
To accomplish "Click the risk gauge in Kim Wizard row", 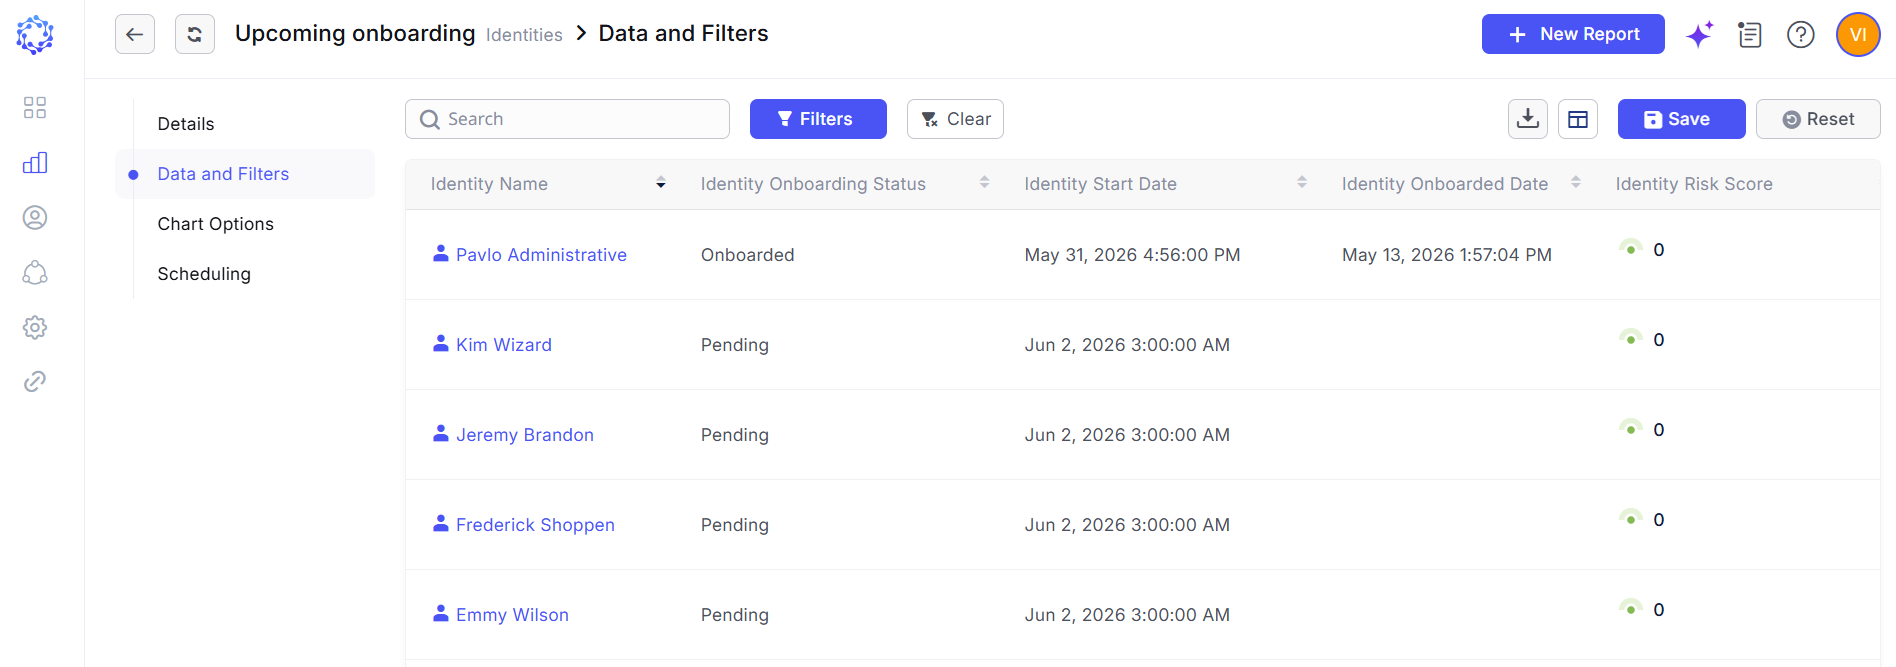I will coord(1631,338).
